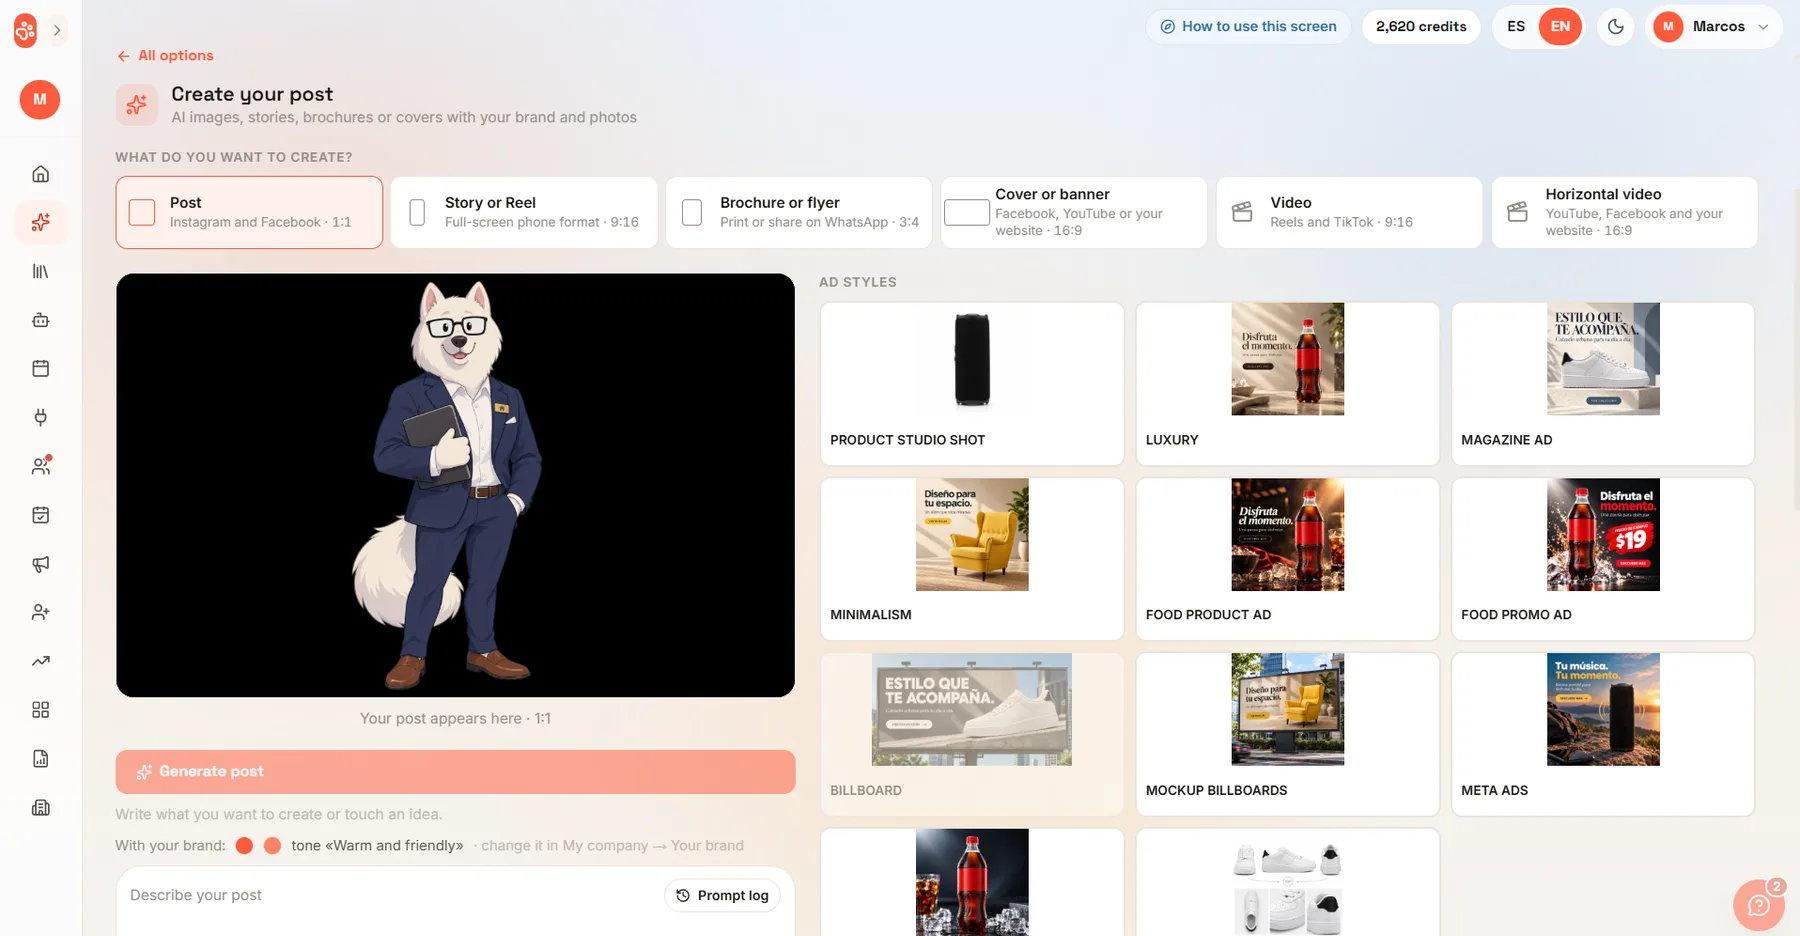Screen dimensions: 1800x936
Task: Click the 2,620 credits button
Action: (x=1421, y=27)
